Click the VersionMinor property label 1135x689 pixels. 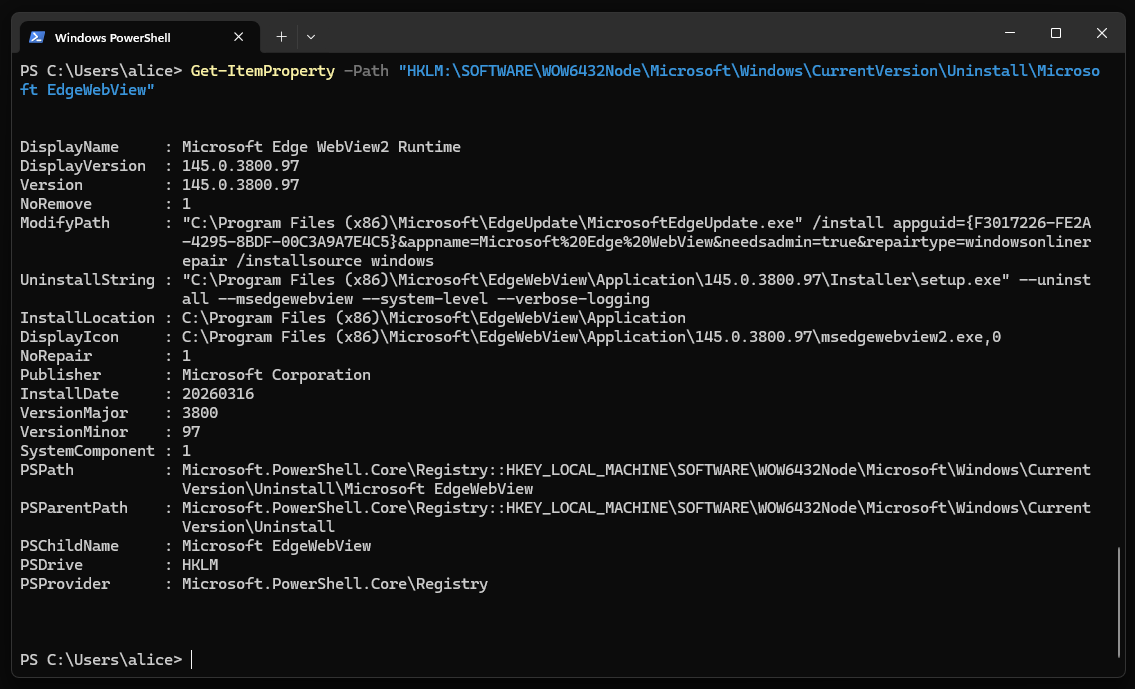click(x=74, y=432)
